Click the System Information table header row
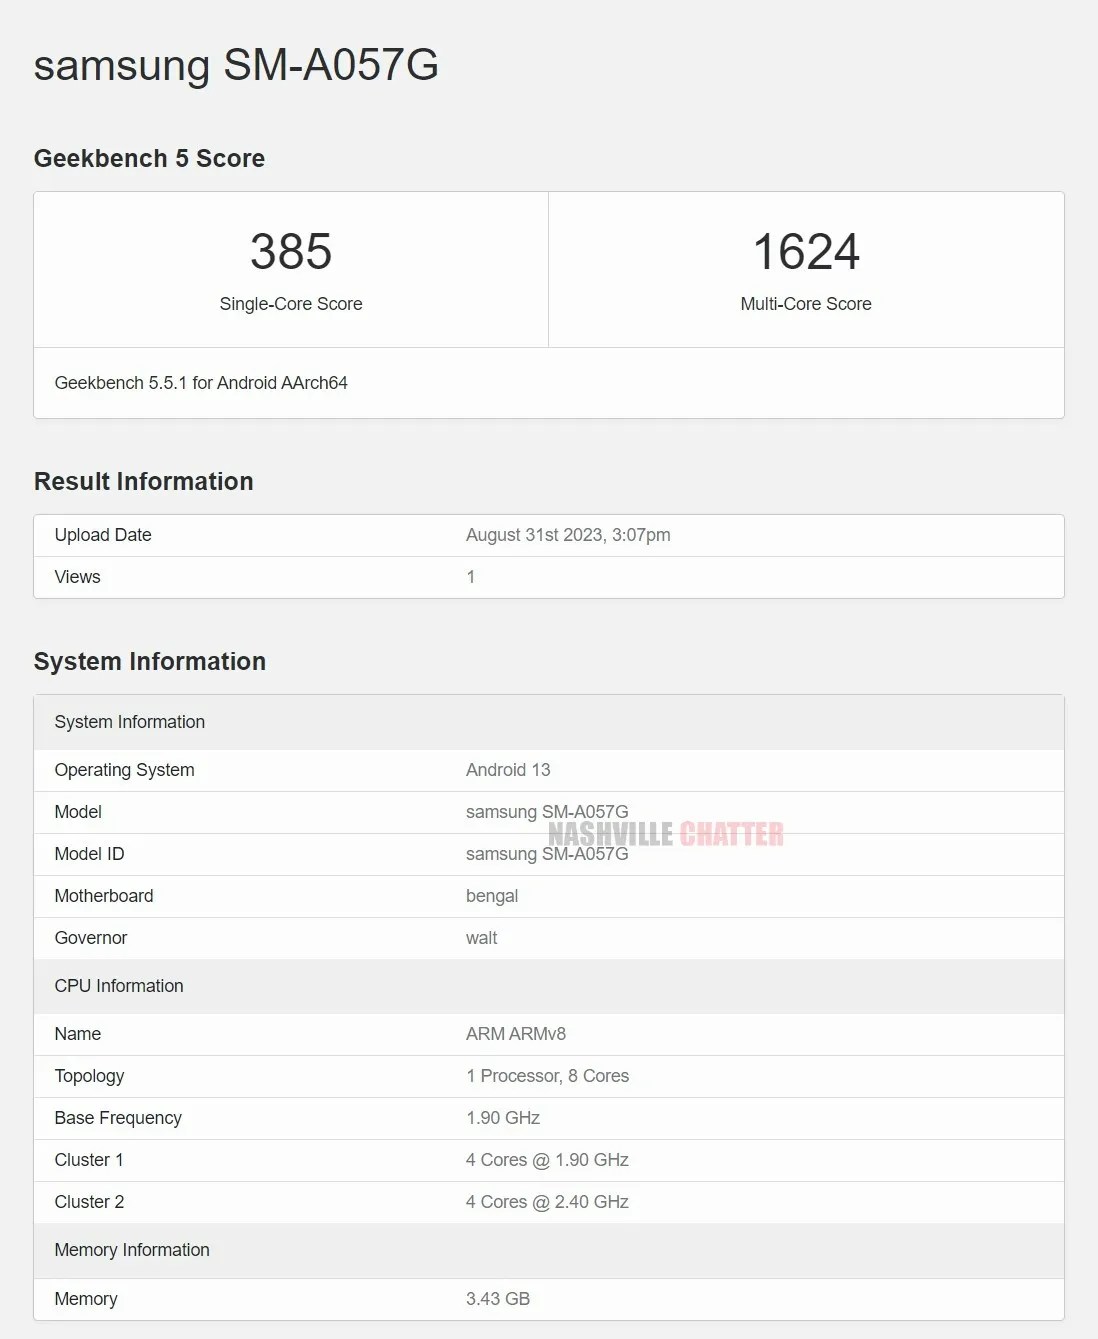Image resolution: width=1098 pixels, height=1339 pixels. 549,722
